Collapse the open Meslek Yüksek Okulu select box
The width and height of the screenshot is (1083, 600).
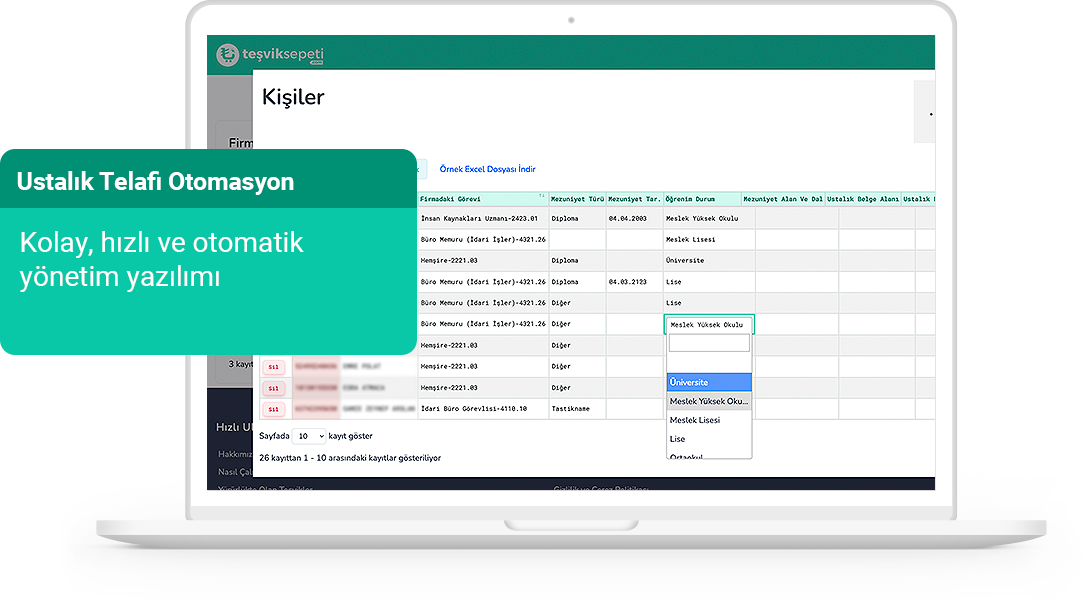click(x=709, y=324)
